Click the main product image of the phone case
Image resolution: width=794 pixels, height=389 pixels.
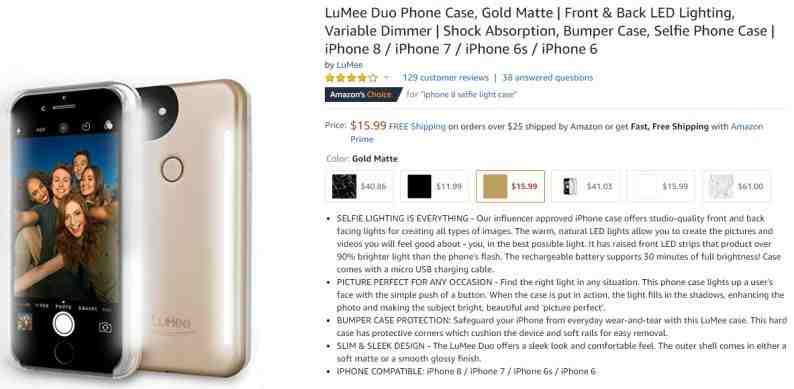click(130, 229)
